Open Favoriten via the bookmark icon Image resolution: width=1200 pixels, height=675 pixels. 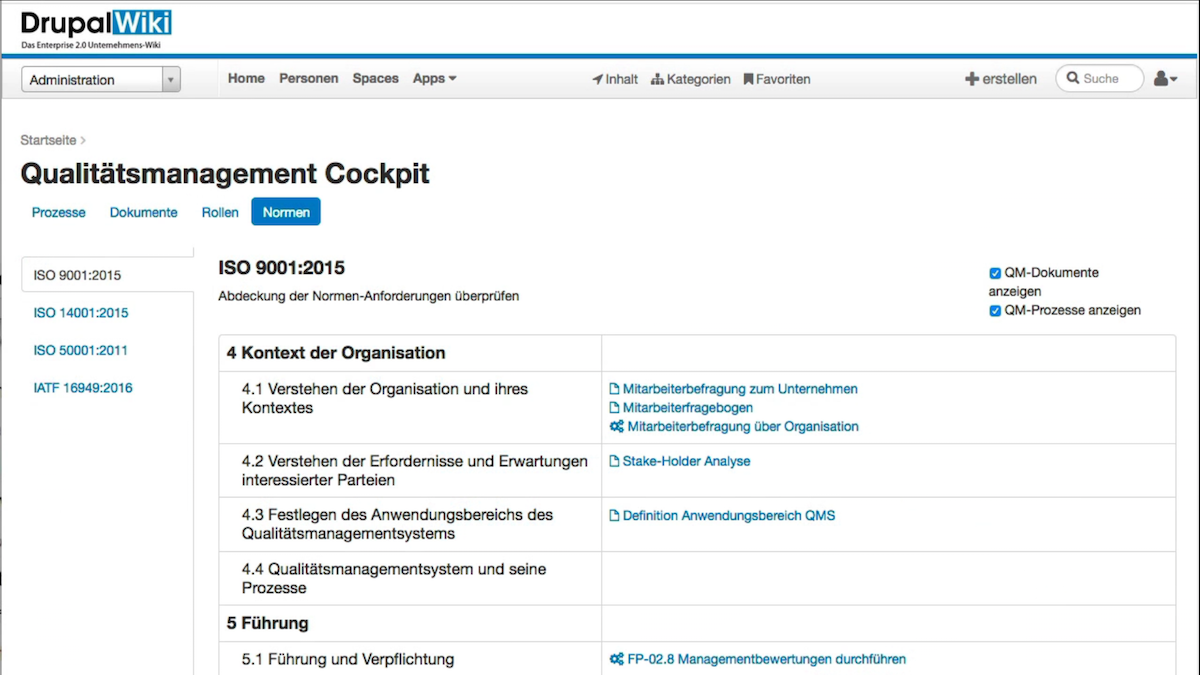pyautogui.click(x=748, y=79)
